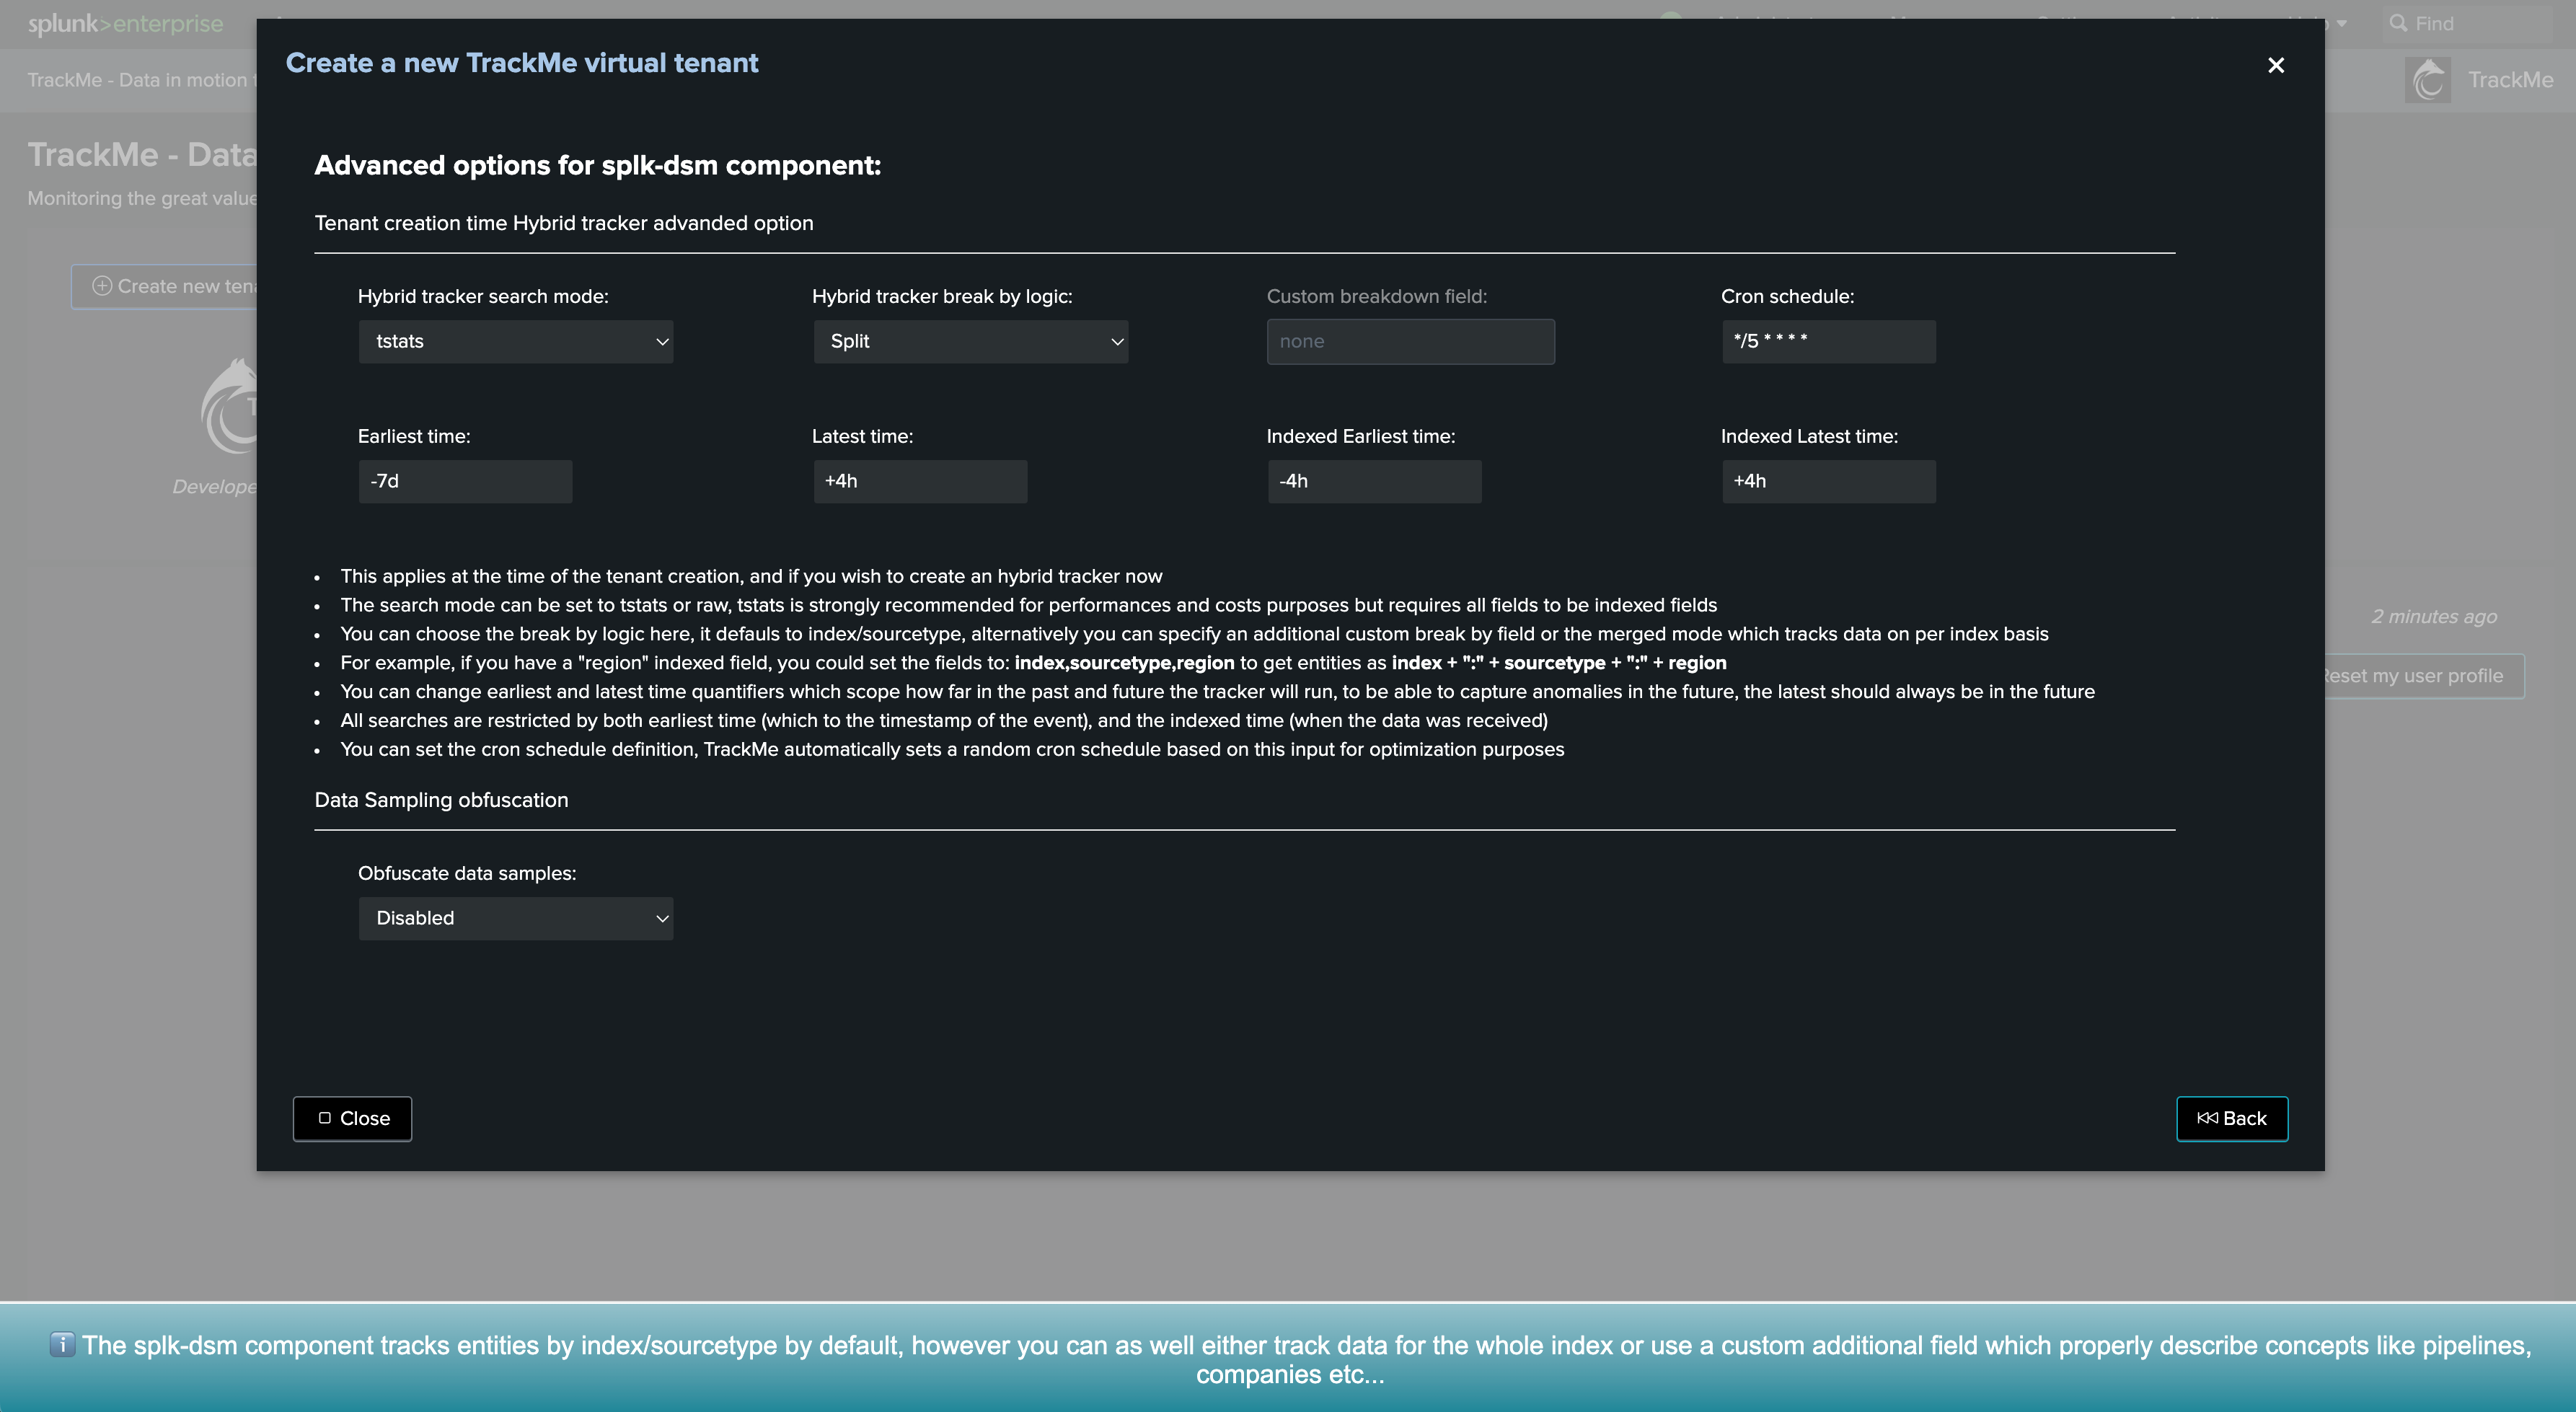Click the Close button at dialog bottom
Image resolution: width=2576 pixels, height=1412 pixels.
(x=352, y=1119)
